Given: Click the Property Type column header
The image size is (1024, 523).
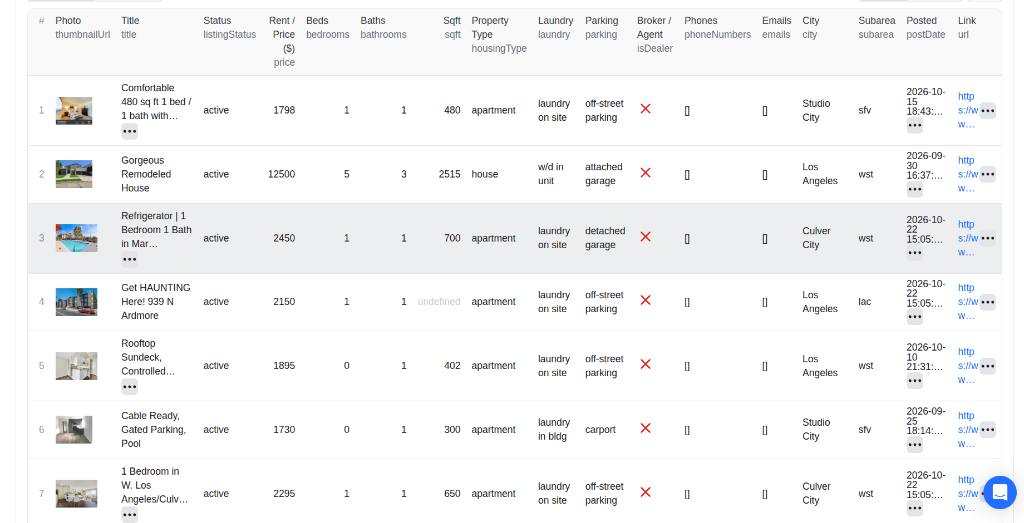Looking at the screenshot, I should [498, 34].
